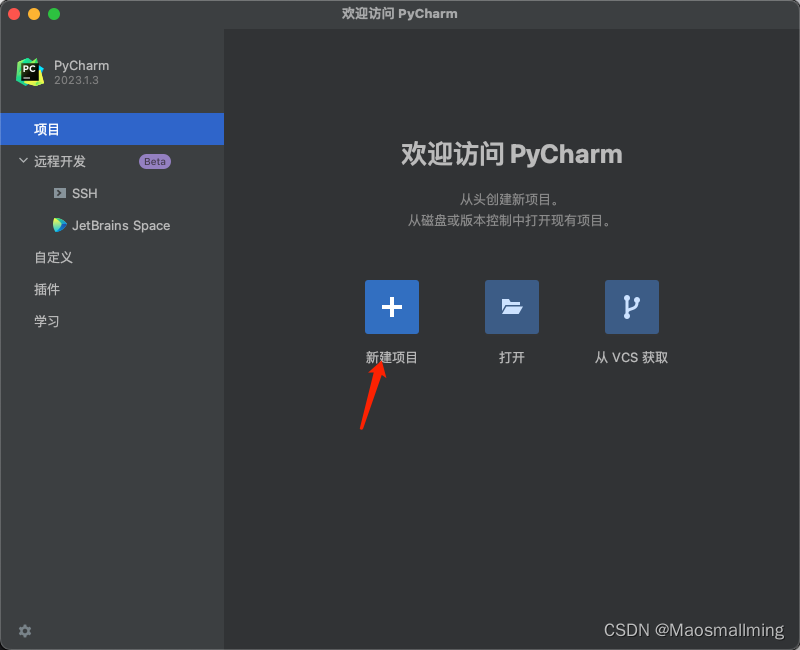Close the window with red button

[14, 14]
